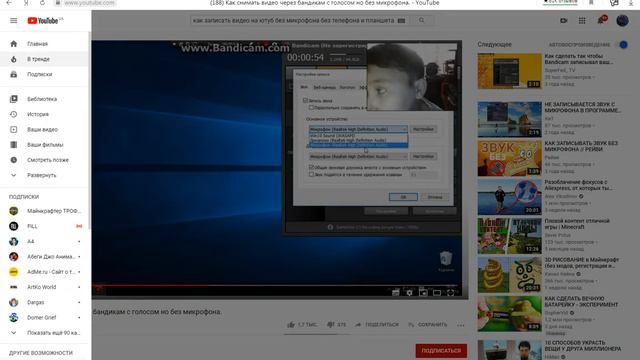Image resolution: width=640 pixels, height=360 pixels.
Task: Open the Domer Grief subscription channel
Action: coord(44,318)
